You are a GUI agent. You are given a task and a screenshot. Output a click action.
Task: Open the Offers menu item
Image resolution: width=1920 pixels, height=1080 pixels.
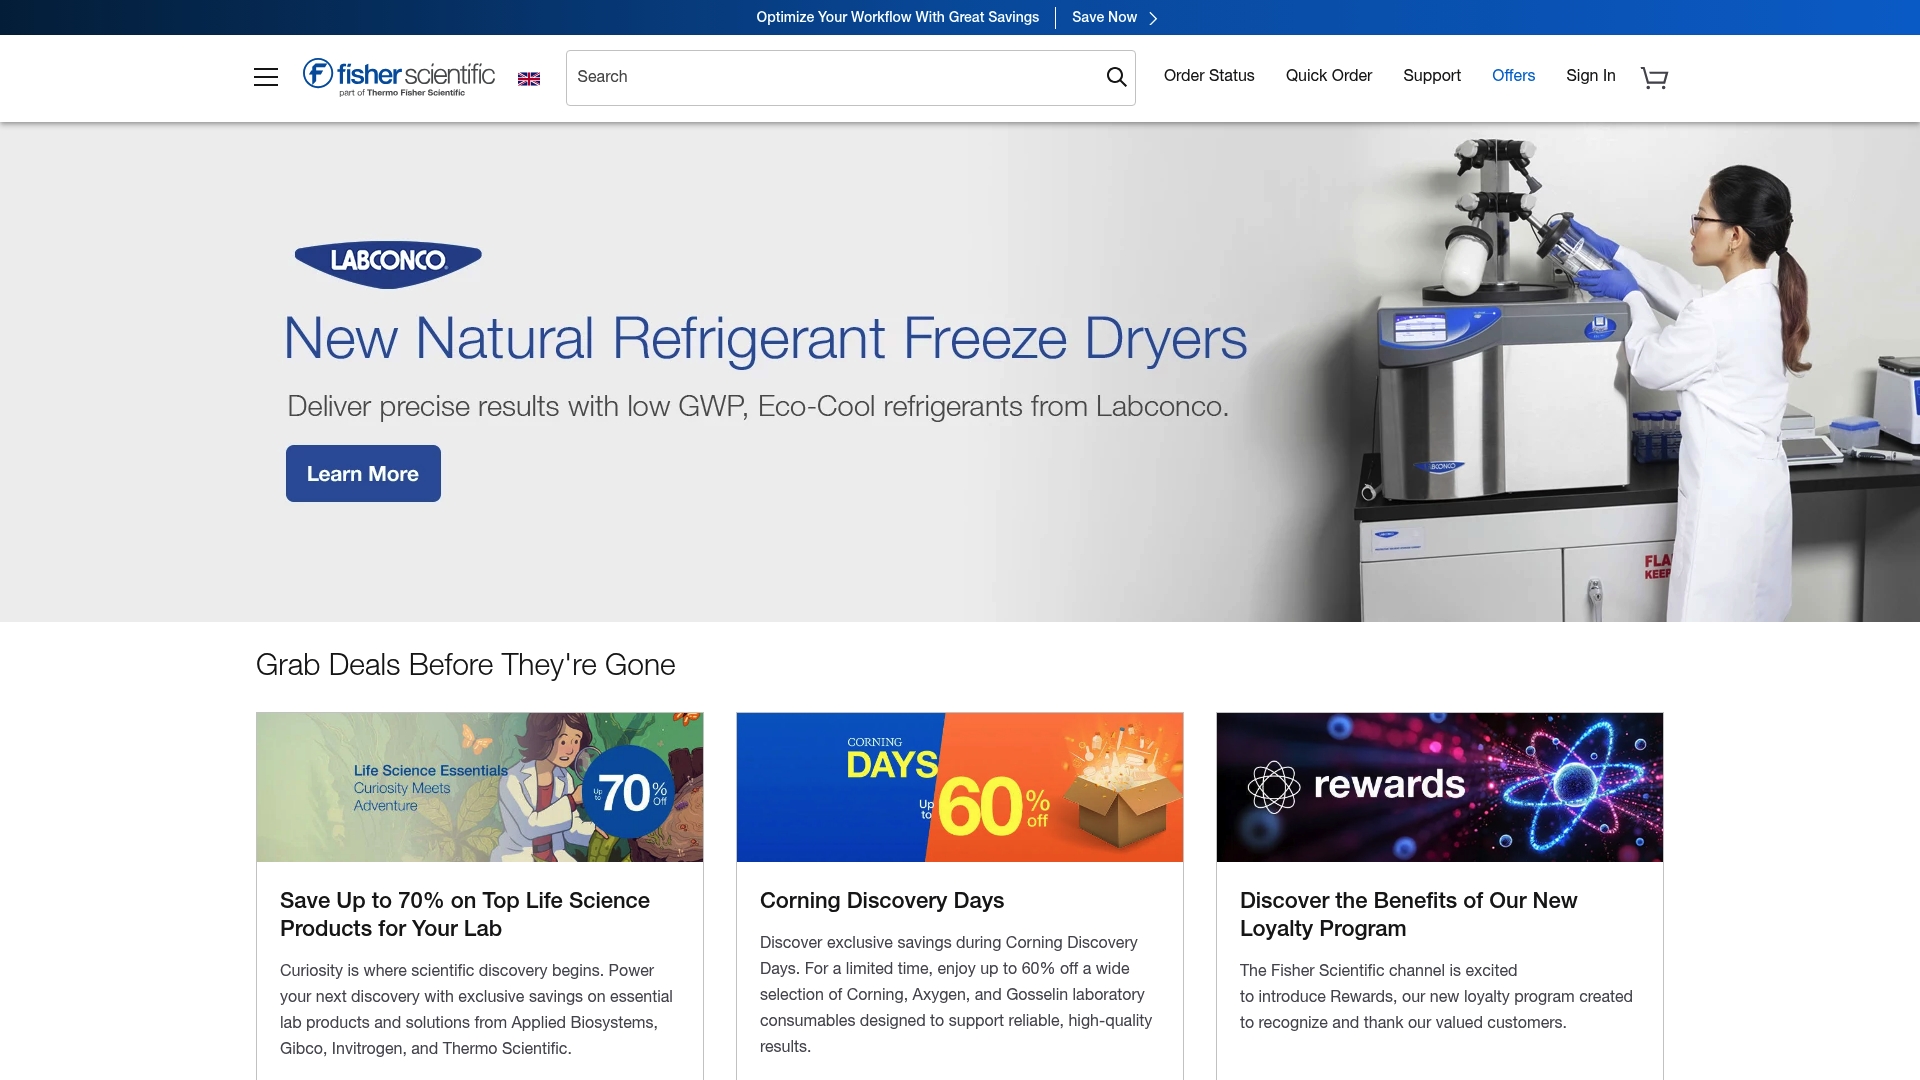[x=1513, y=75]
